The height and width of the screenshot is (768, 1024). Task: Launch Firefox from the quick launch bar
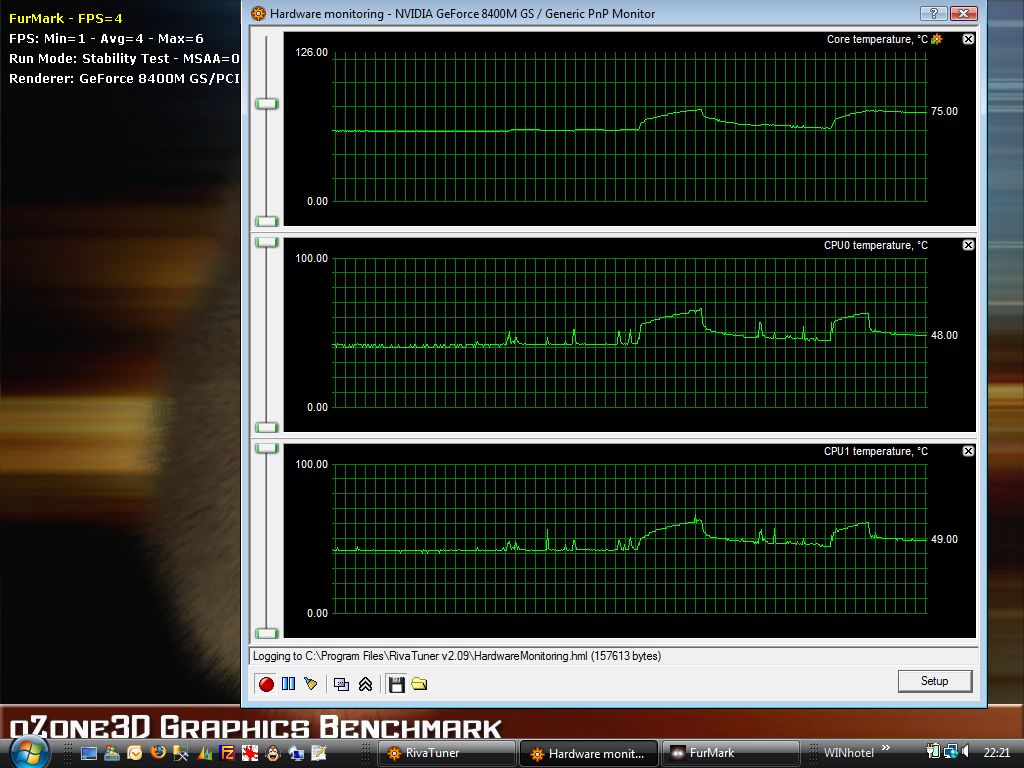point(158,752)
